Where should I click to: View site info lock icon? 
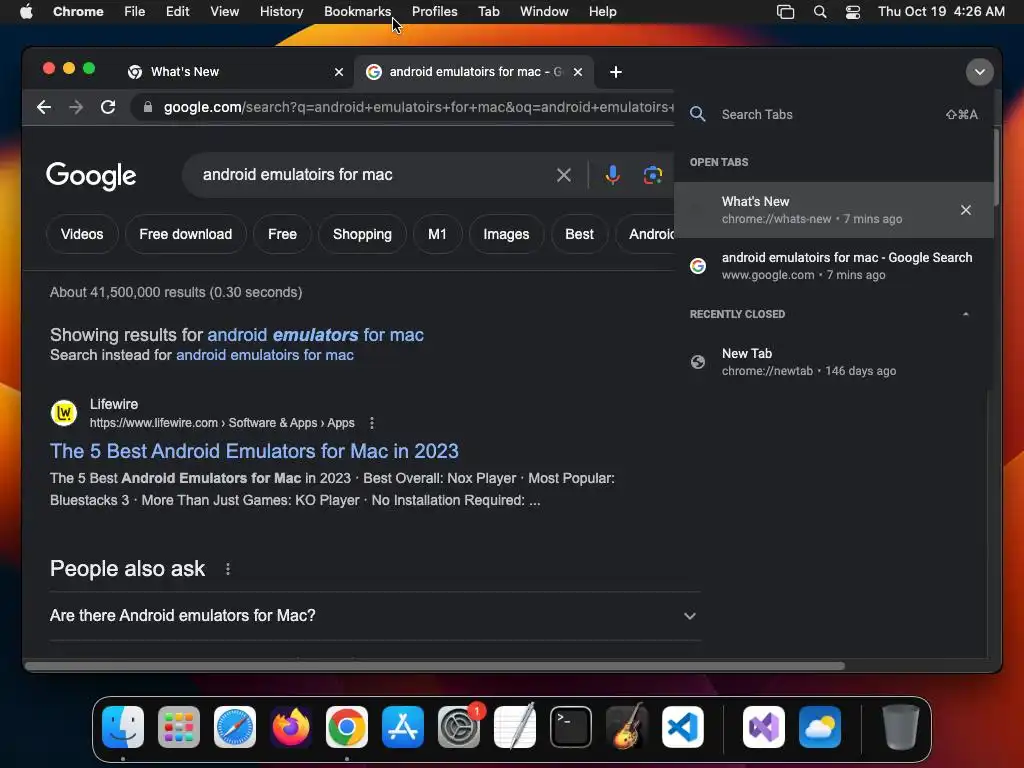[148, 107]
